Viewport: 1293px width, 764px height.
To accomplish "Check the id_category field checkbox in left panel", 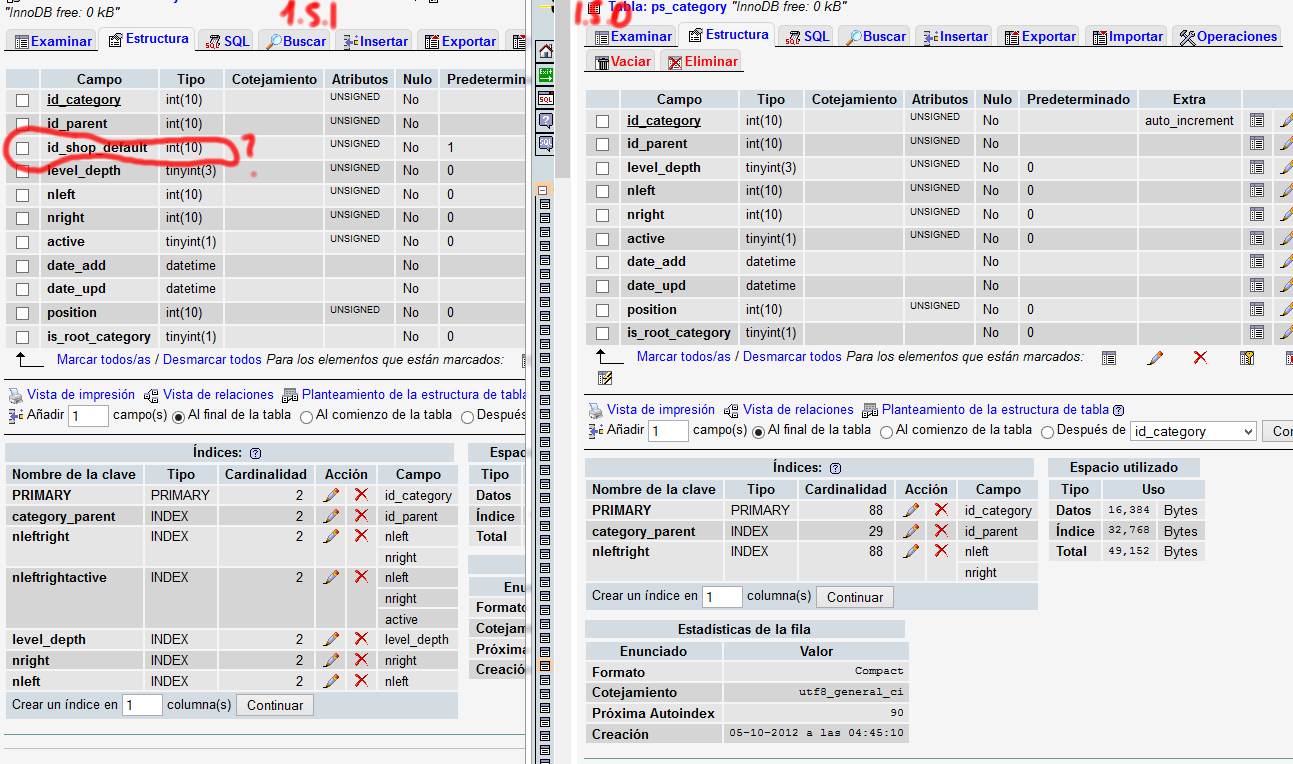I will pos(23,100).
